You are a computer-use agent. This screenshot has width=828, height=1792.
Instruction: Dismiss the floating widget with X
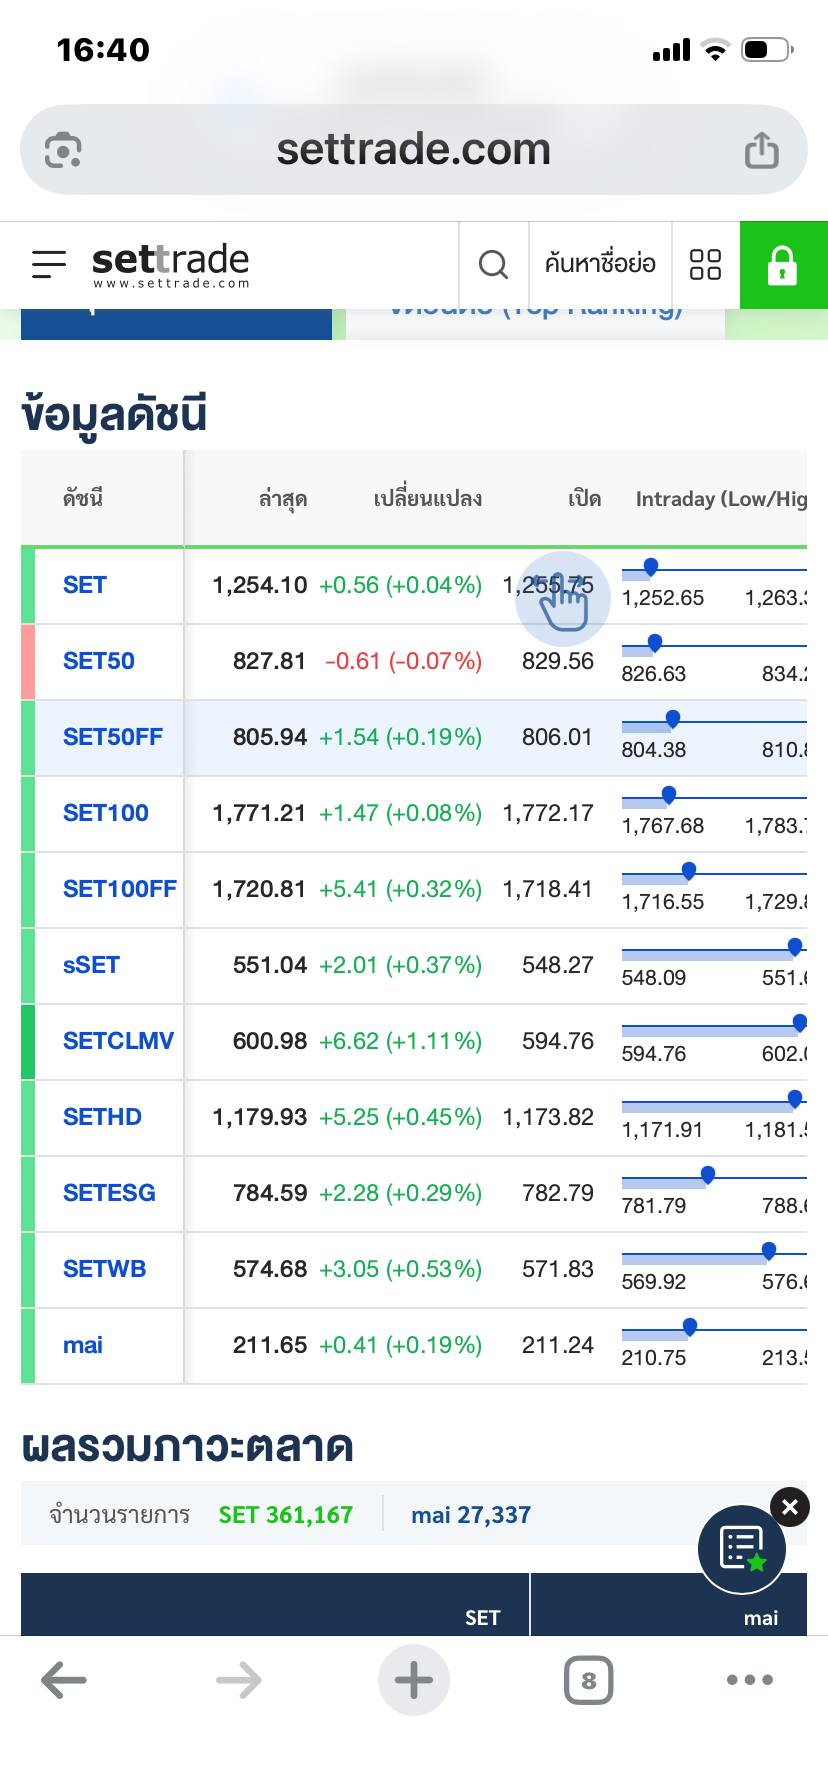tap(789, 1507)
